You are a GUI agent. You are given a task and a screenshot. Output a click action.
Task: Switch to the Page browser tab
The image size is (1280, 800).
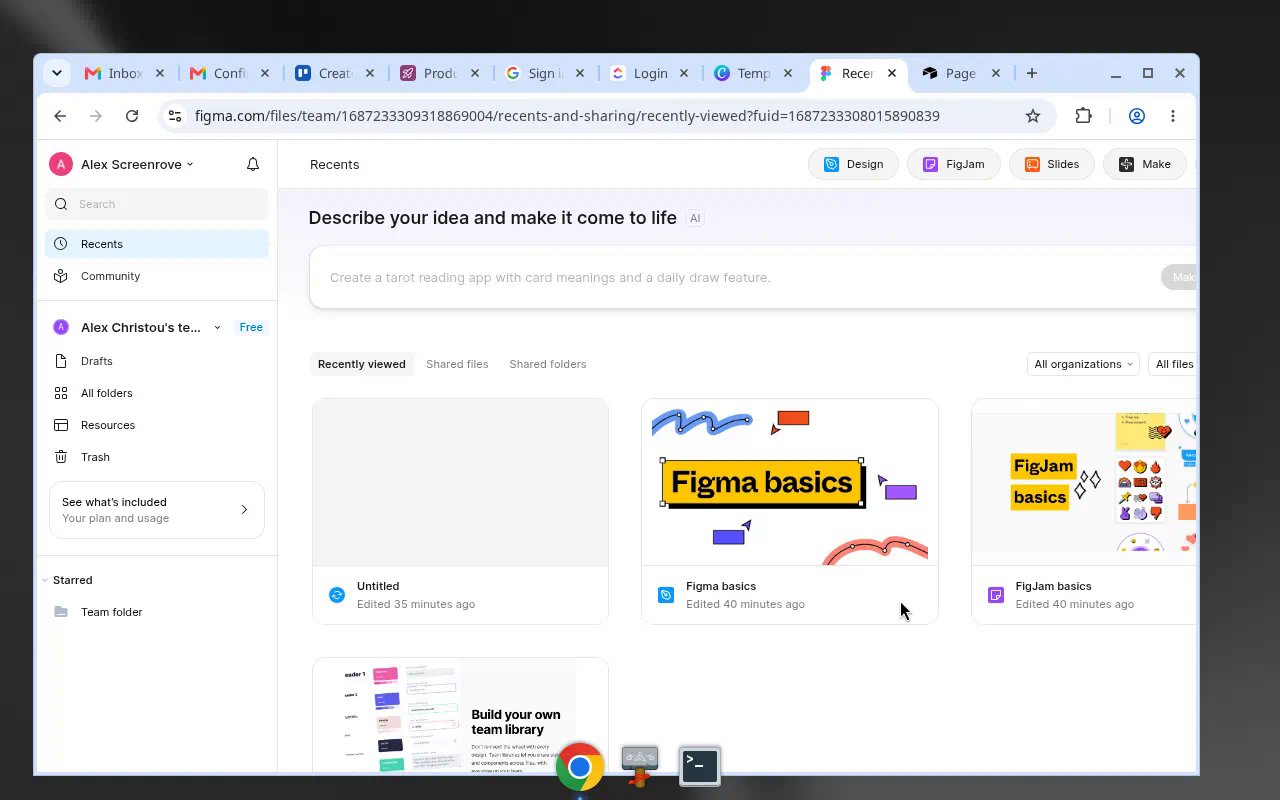tap(960, 73)
